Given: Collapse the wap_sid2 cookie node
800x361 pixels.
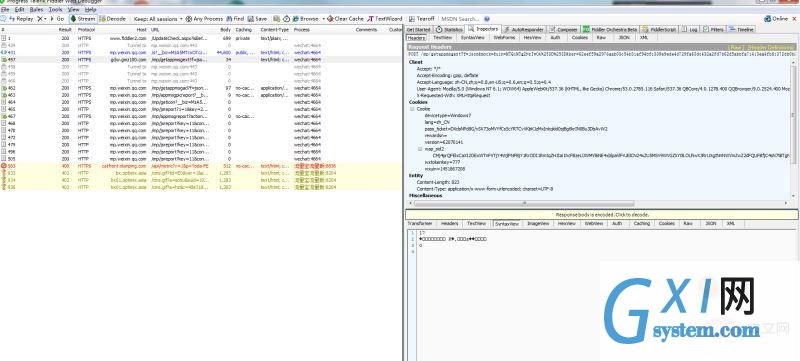Looking at the screenshot, I should point(420,149).
